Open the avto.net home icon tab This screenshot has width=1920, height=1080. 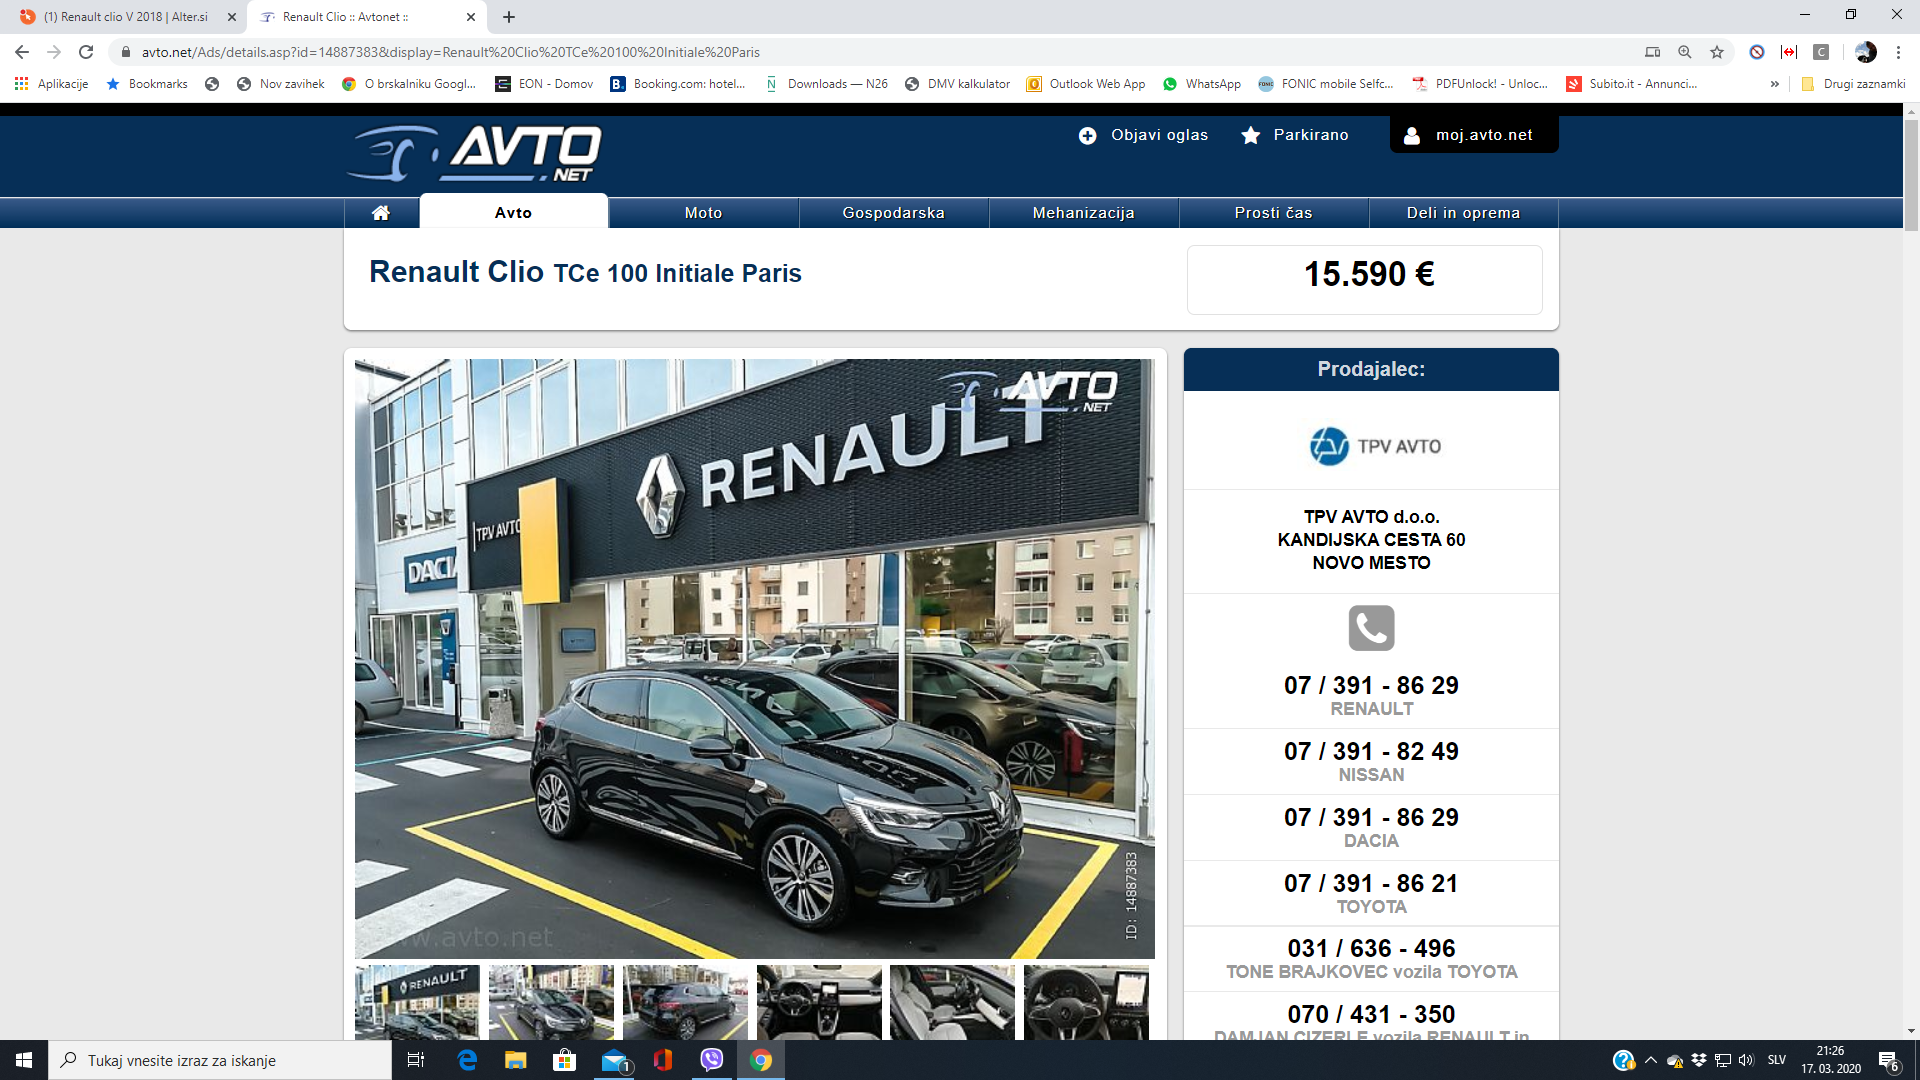click(380, 212)
